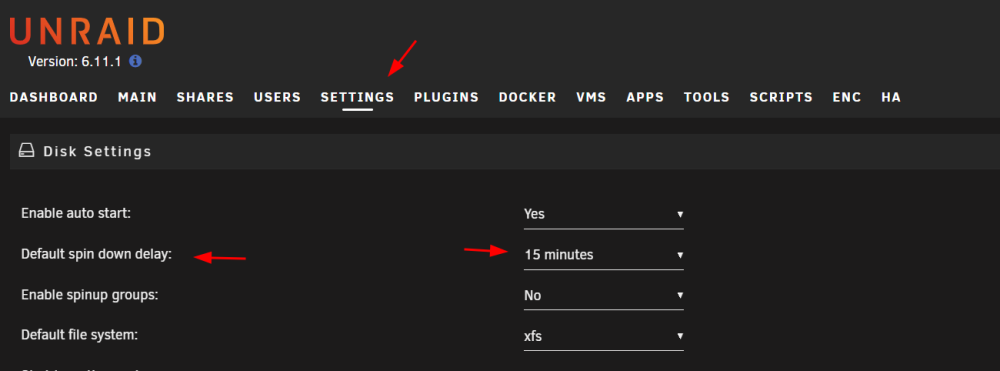Open the Default spin down delay dropdown
This screenshot has width=1000, height=371.
pos(603,255)
